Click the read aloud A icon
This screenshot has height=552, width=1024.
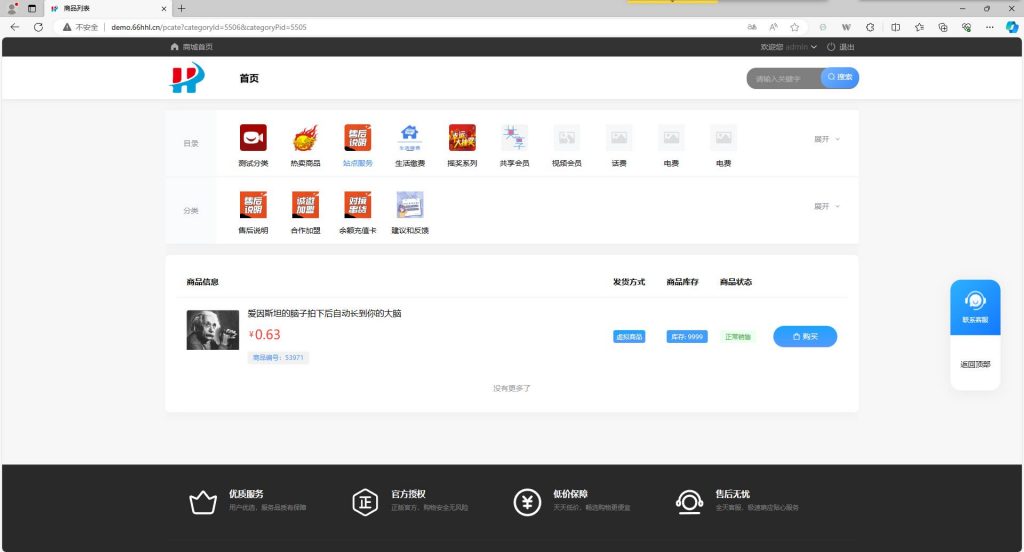pyautogui.click(x=773, y=27)
